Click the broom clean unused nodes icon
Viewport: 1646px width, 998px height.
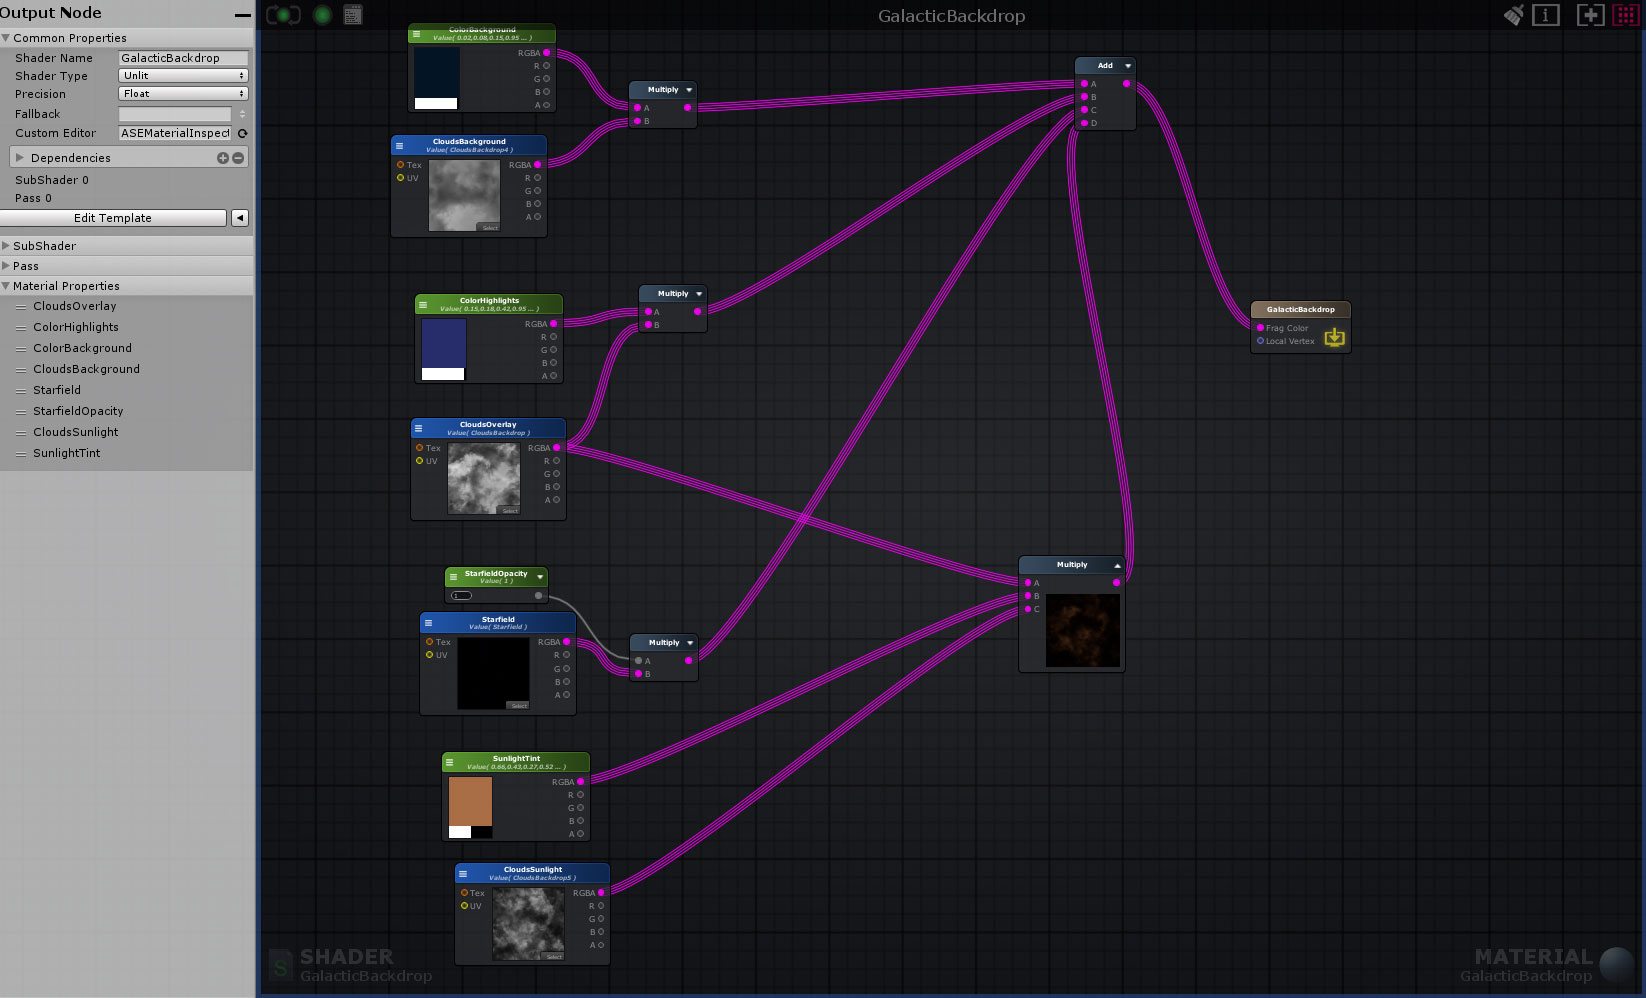click(1513, 15)
